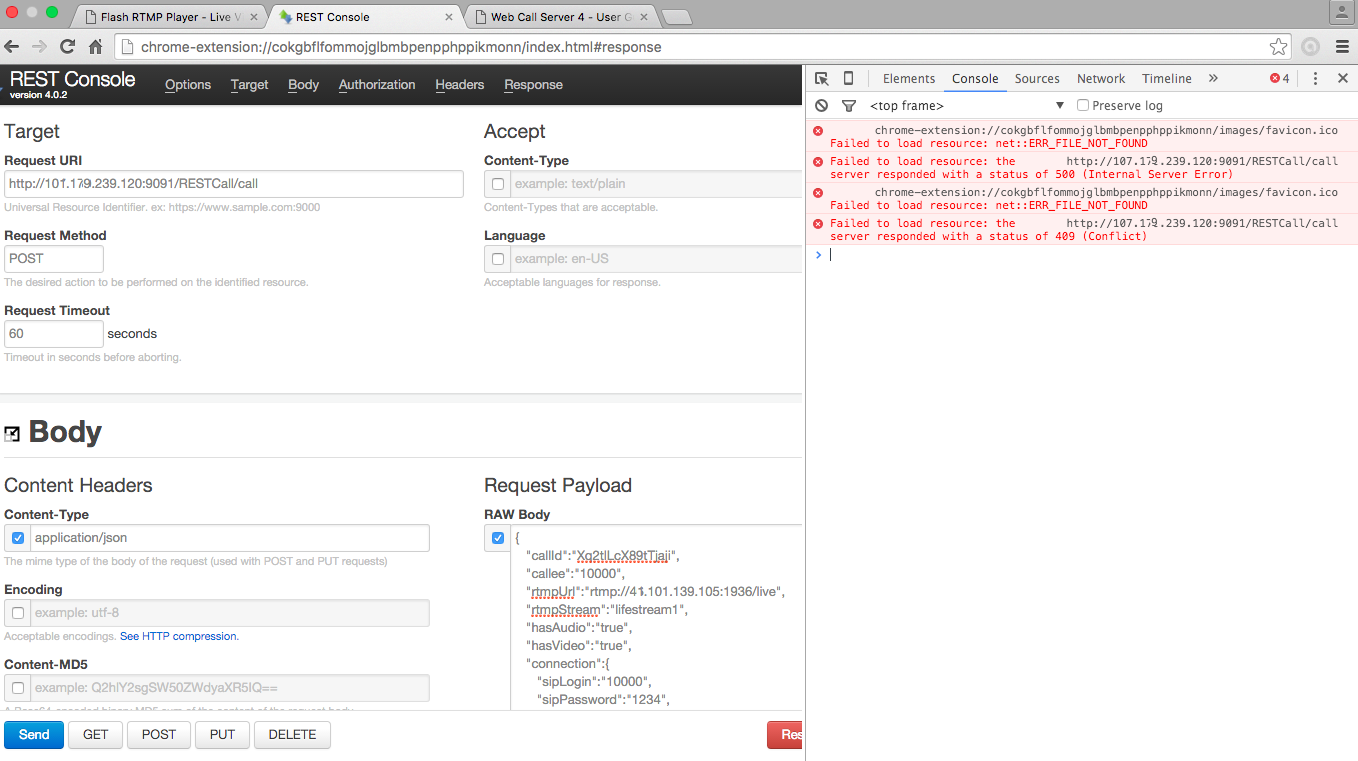Select the DevTools inspect element icon

point(821,78)
